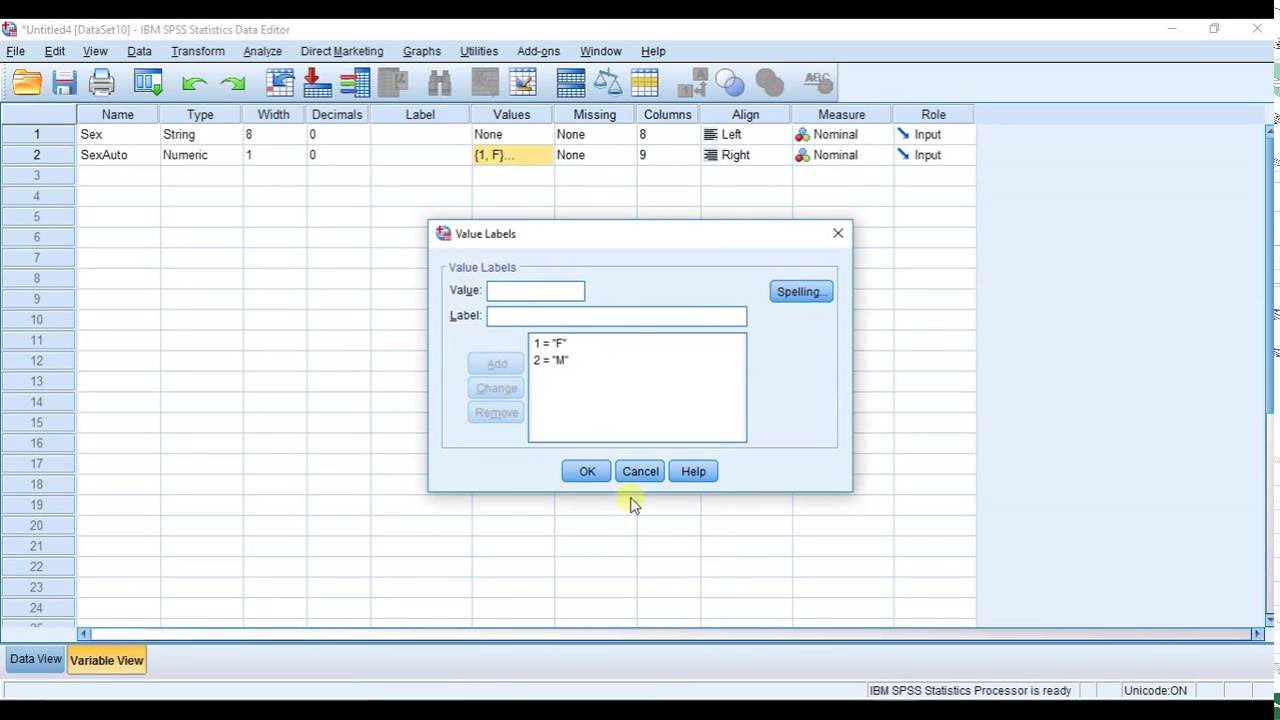Click the Values column header
1280x720 pixels.
coord(512,114)
